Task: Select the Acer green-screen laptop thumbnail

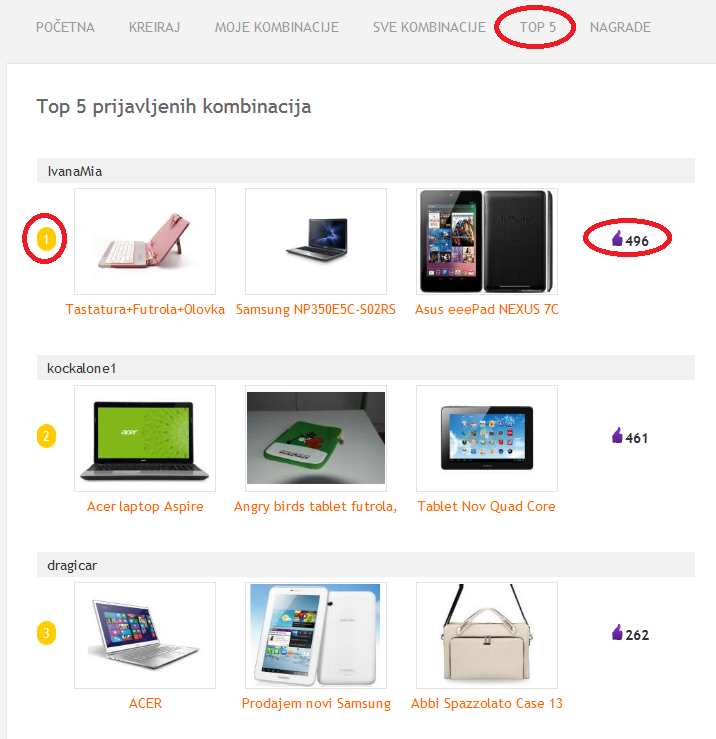Action: point(145,438)
